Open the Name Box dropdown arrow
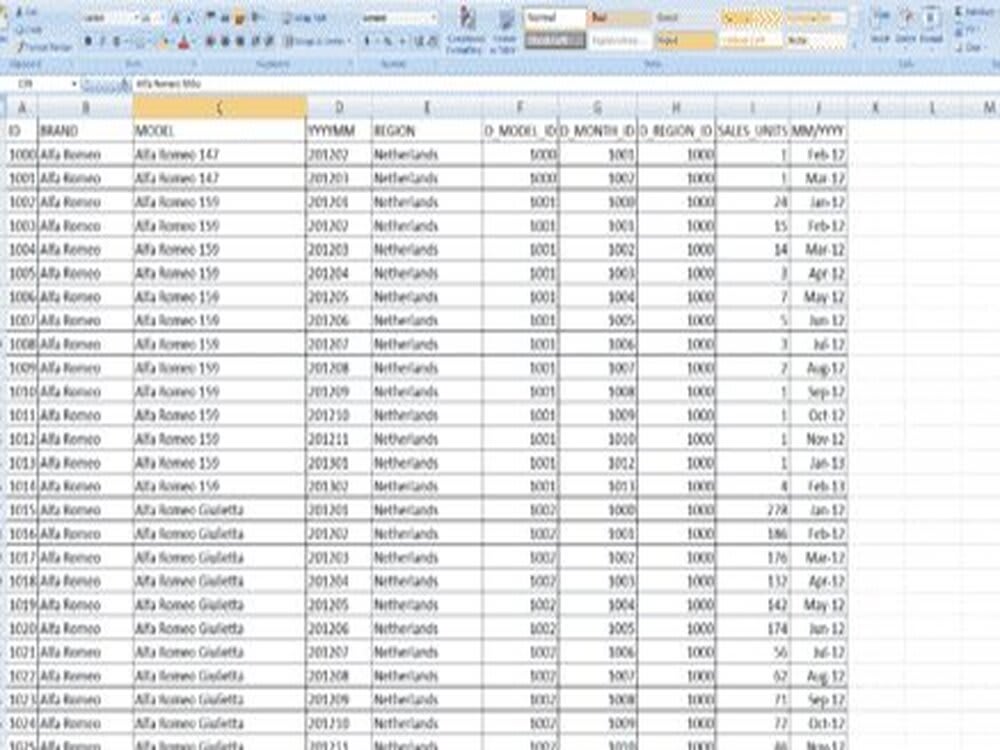 74,84
